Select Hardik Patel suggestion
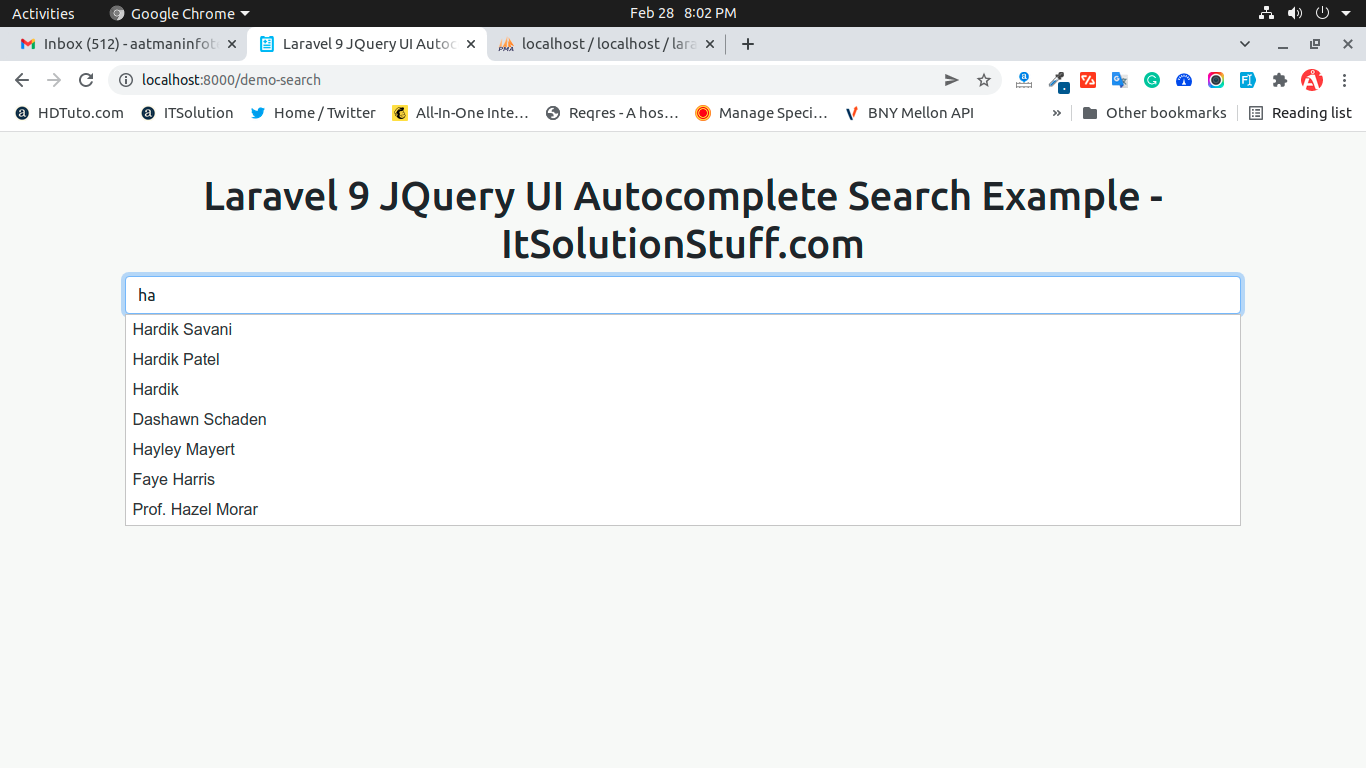The image size is (1366, 768). point(683,359)
